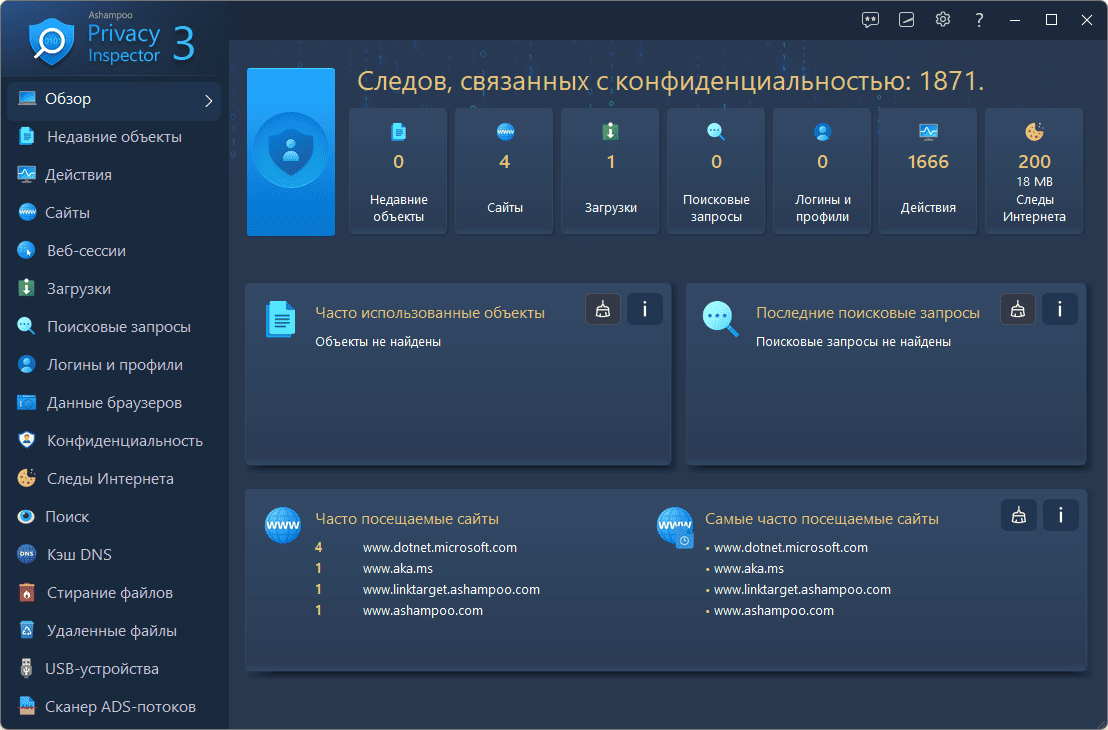The image size is (1108, 730).
Task: Show info for frequently used objects panel
Action: [645, 310]
